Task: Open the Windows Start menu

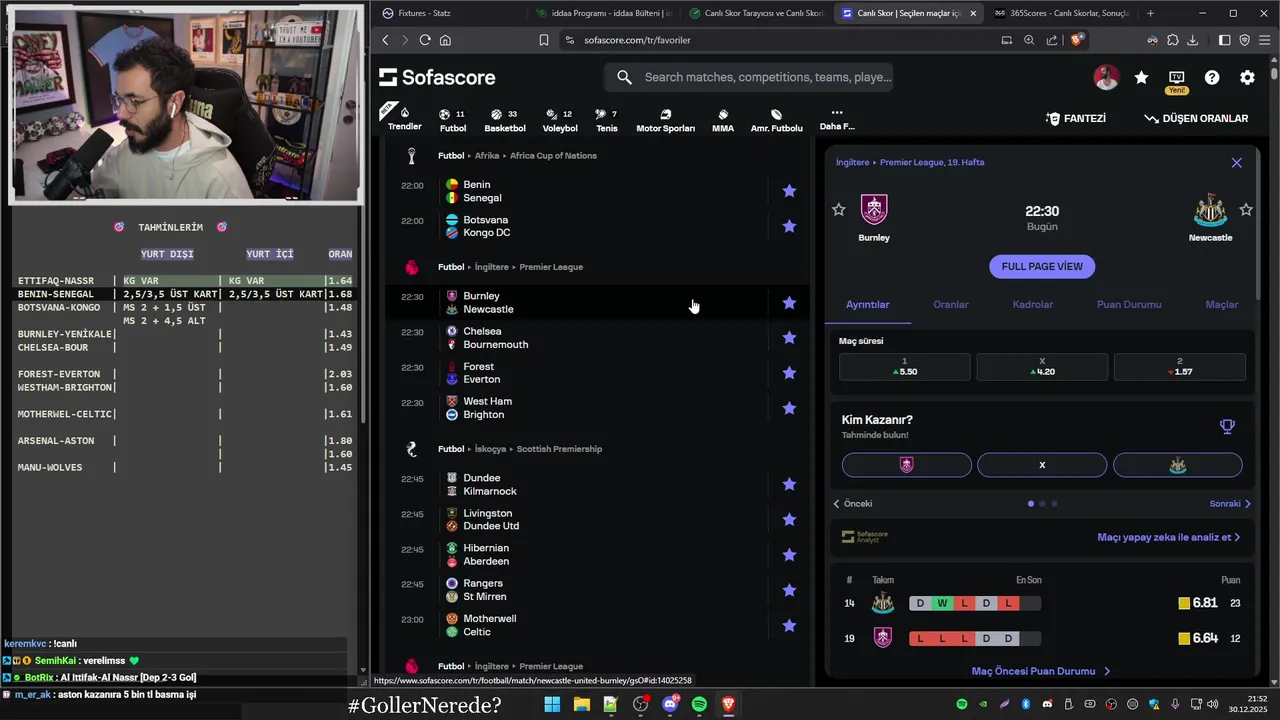Action: 552,704
